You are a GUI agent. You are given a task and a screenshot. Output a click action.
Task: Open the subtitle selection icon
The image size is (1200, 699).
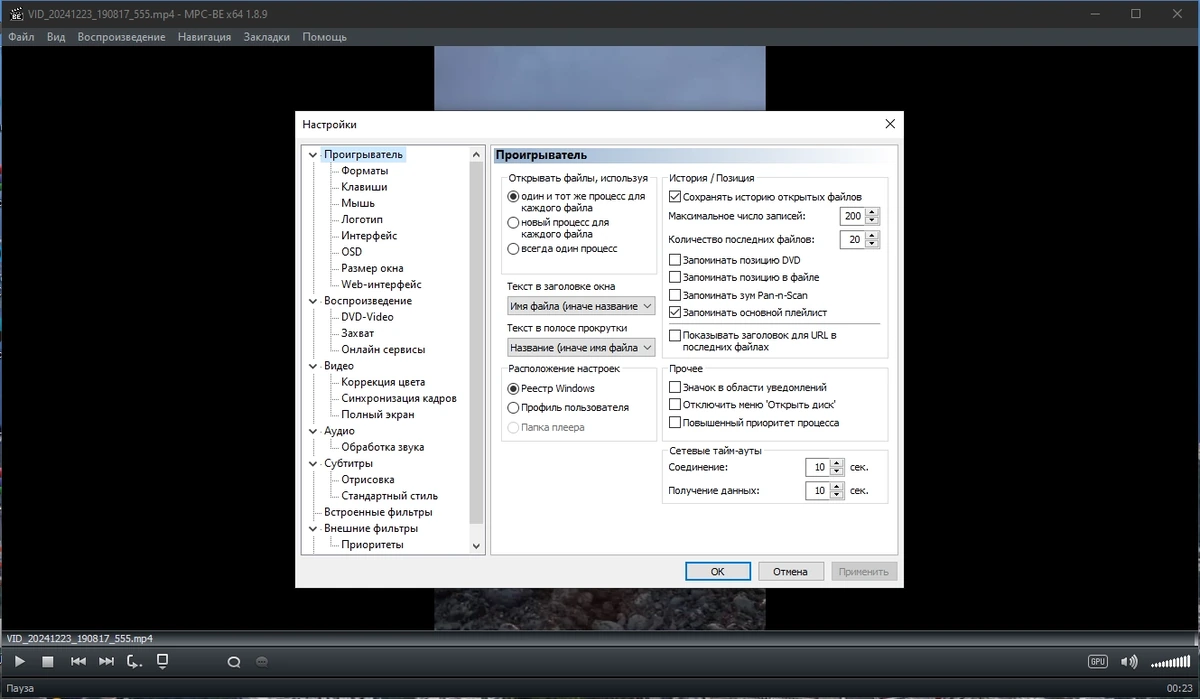point(262,662)
